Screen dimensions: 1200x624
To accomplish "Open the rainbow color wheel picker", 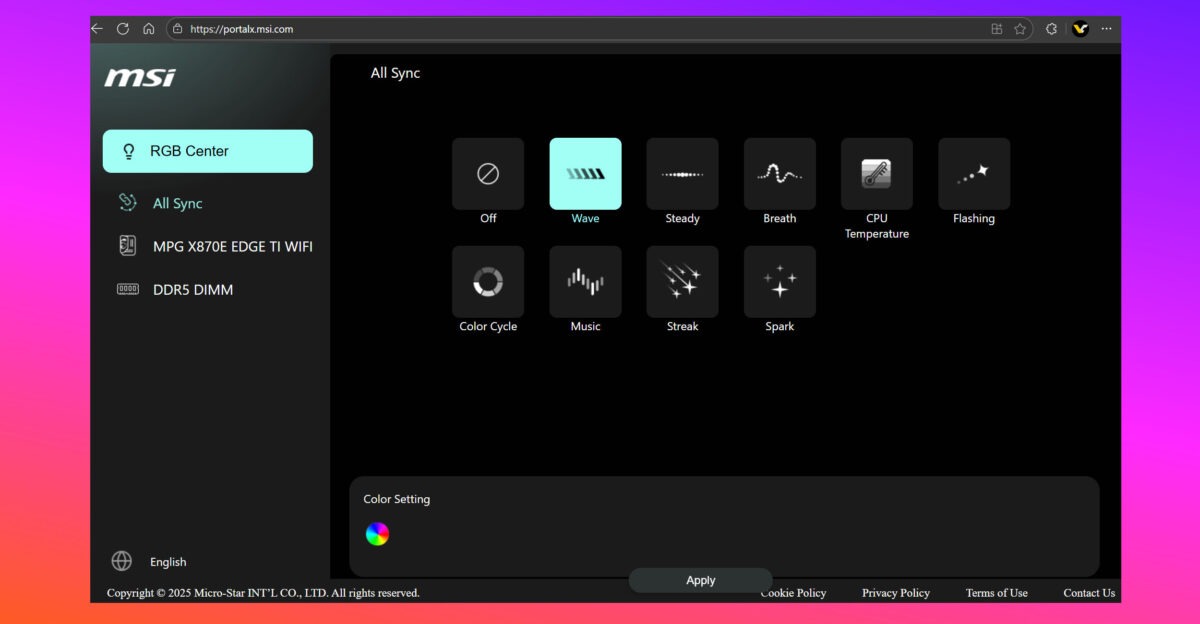I will [x=377, y=534].
